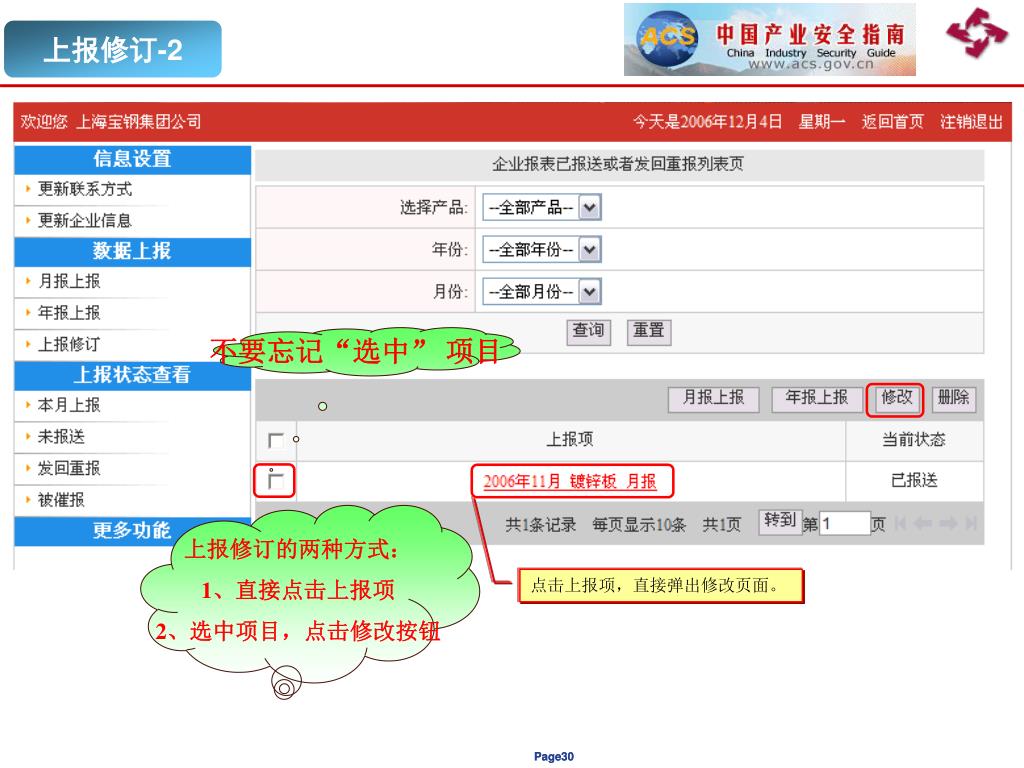This screenshot has height=768, width=1024.
Task: Click the orange bullet next to 未报送
Action: (x=28, y=437)
